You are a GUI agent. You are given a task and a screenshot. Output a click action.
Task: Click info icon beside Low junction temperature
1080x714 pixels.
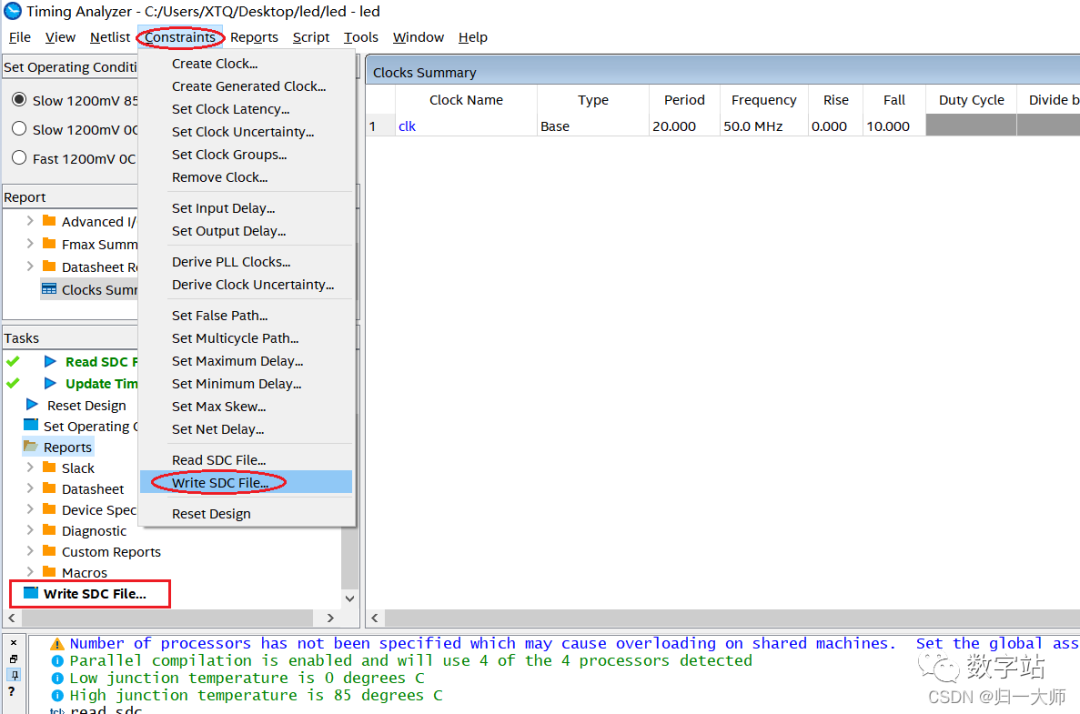pyautogui.click(x=58, y=678)
